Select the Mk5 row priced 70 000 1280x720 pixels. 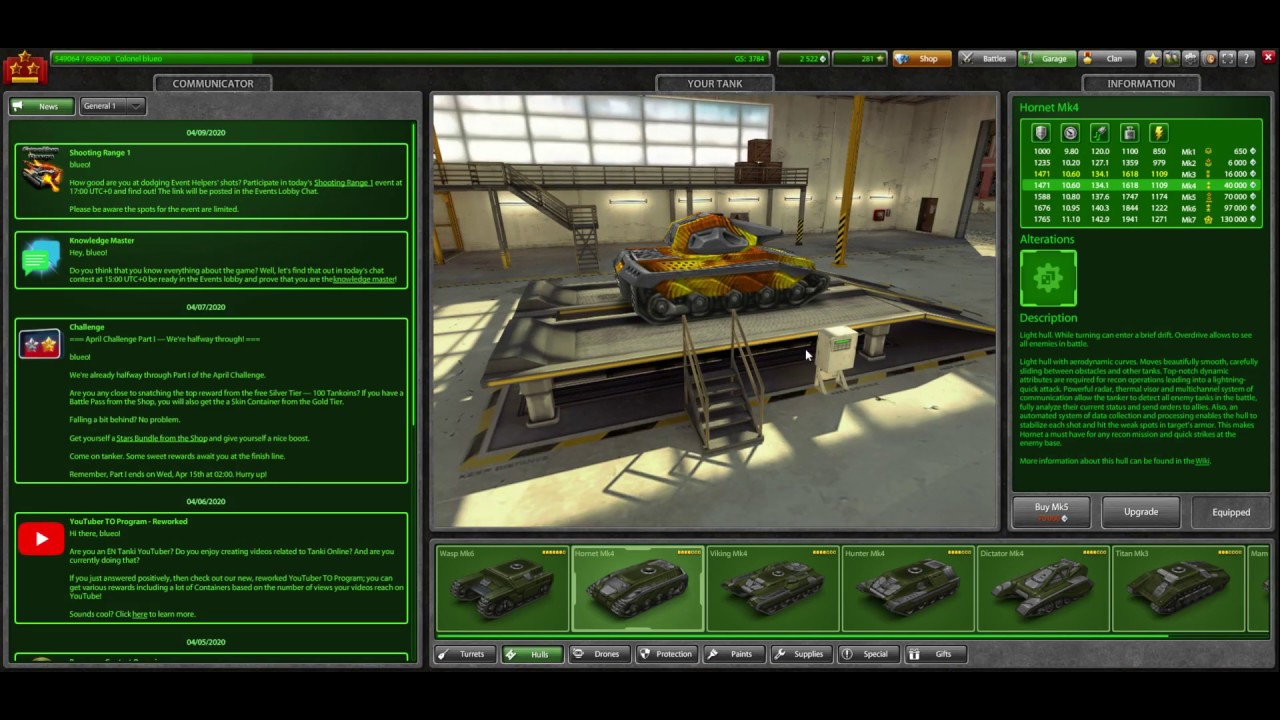click(x=1140, y=197)
